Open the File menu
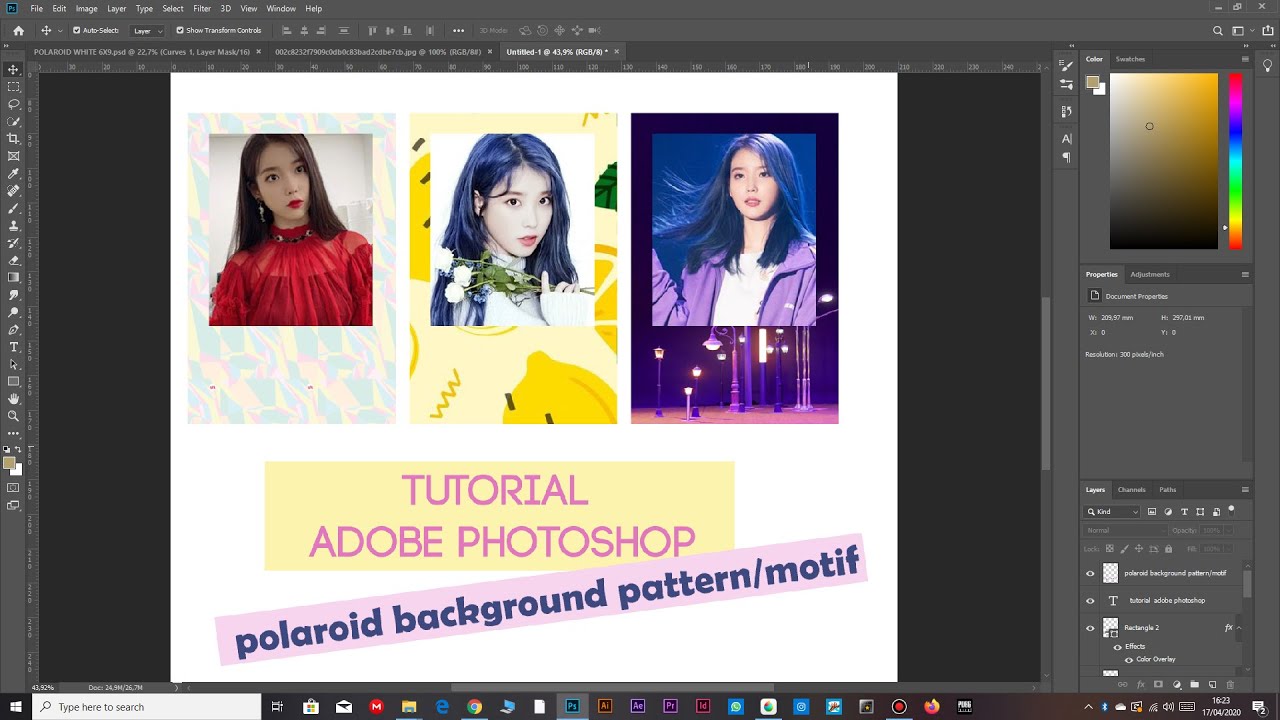Viewport: 1280px width, 720px height. [x=37, y=8]
